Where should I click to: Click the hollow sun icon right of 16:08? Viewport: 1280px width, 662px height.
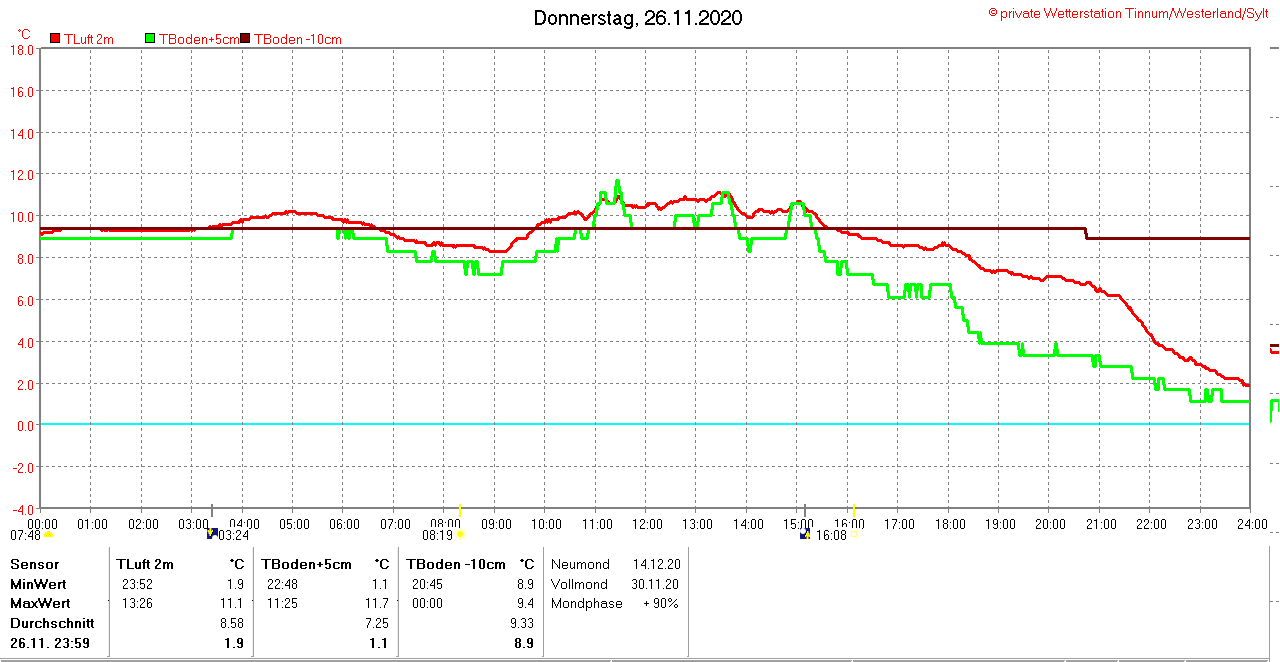click(854, 534)
